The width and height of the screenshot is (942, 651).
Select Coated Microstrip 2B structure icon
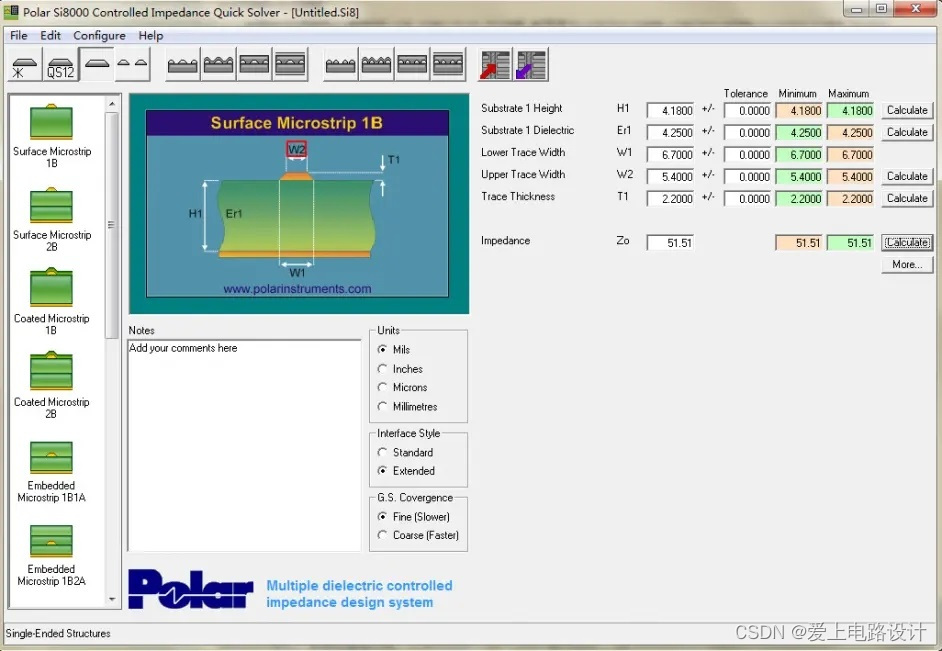click(x=52, y=372)
